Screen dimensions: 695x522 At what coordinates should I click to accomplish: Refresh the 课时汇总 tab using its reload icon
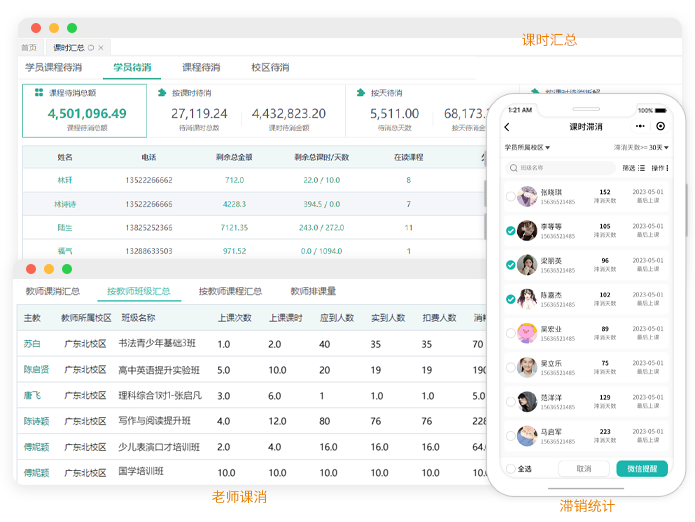(x=91, y=47)
